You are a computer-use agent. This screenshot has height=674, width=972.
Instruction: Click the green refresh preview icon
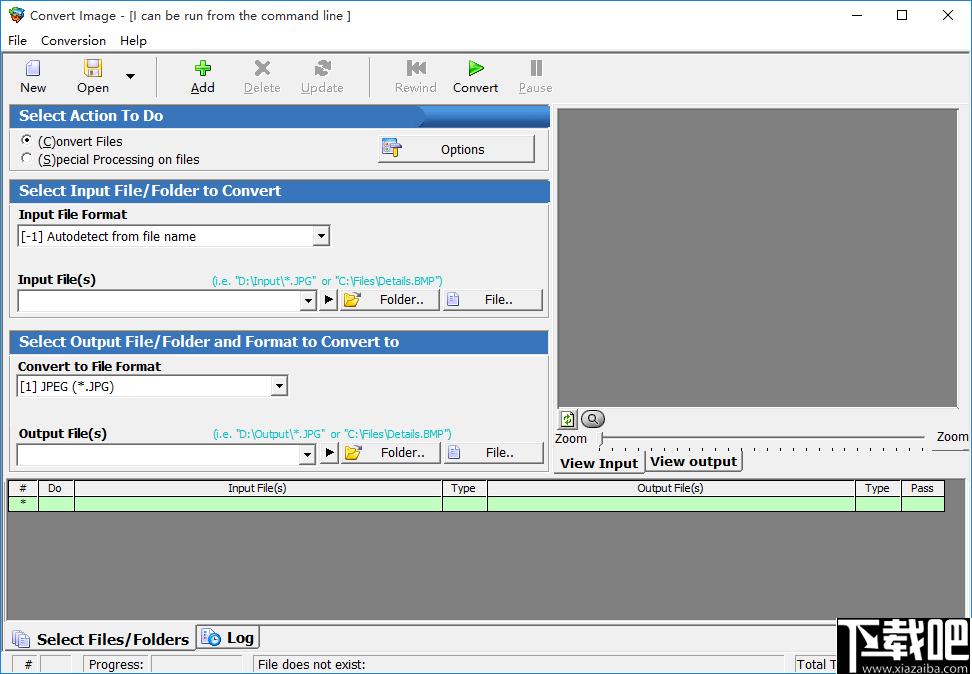pos(567,419)
